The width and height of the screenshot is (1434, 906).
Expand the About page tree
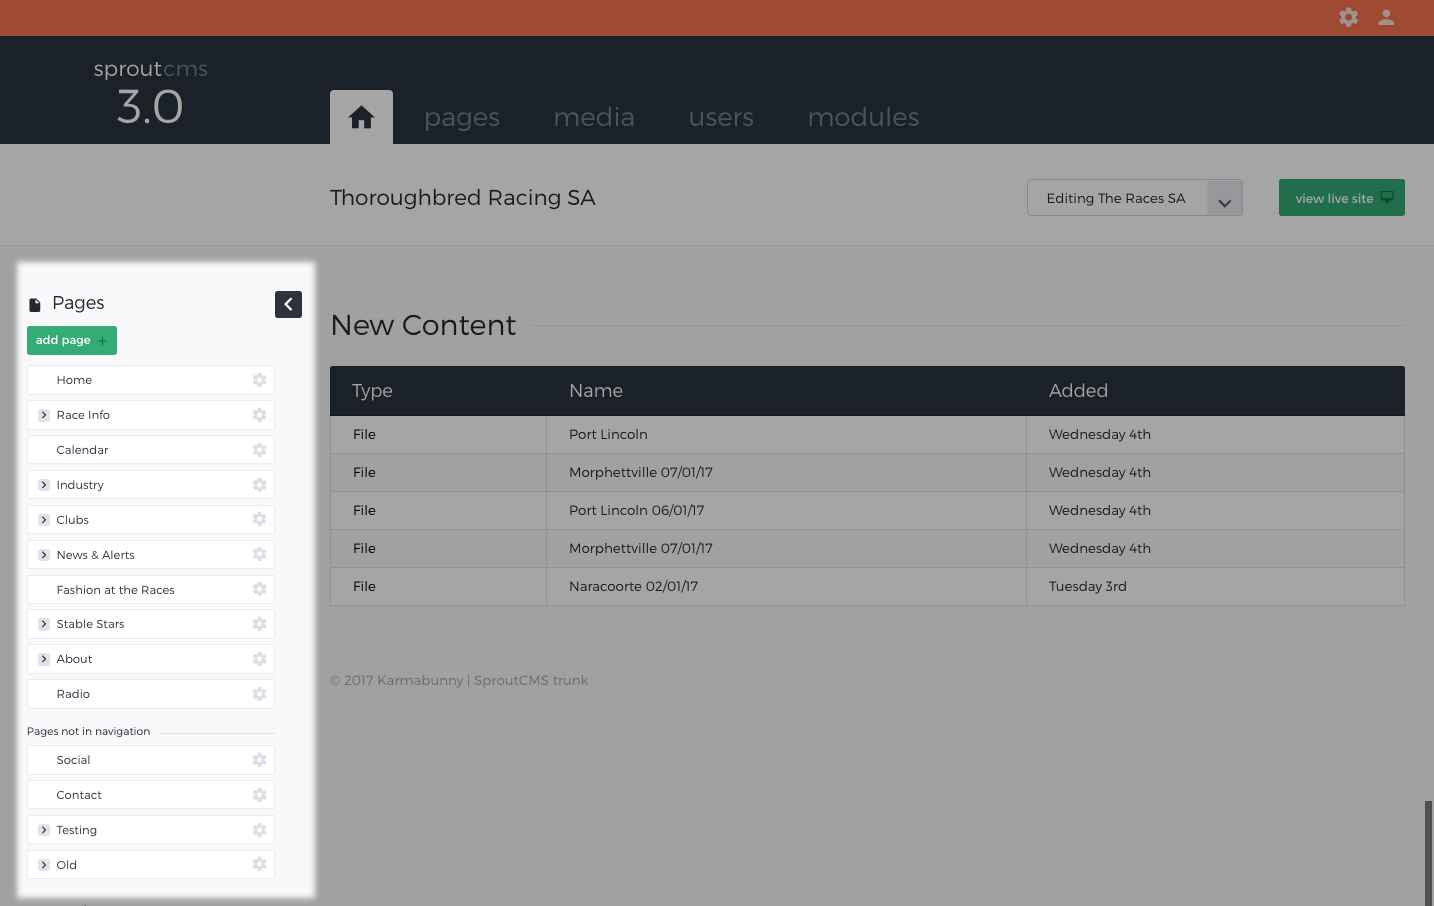pyautogui.click(x=44, y=659)
